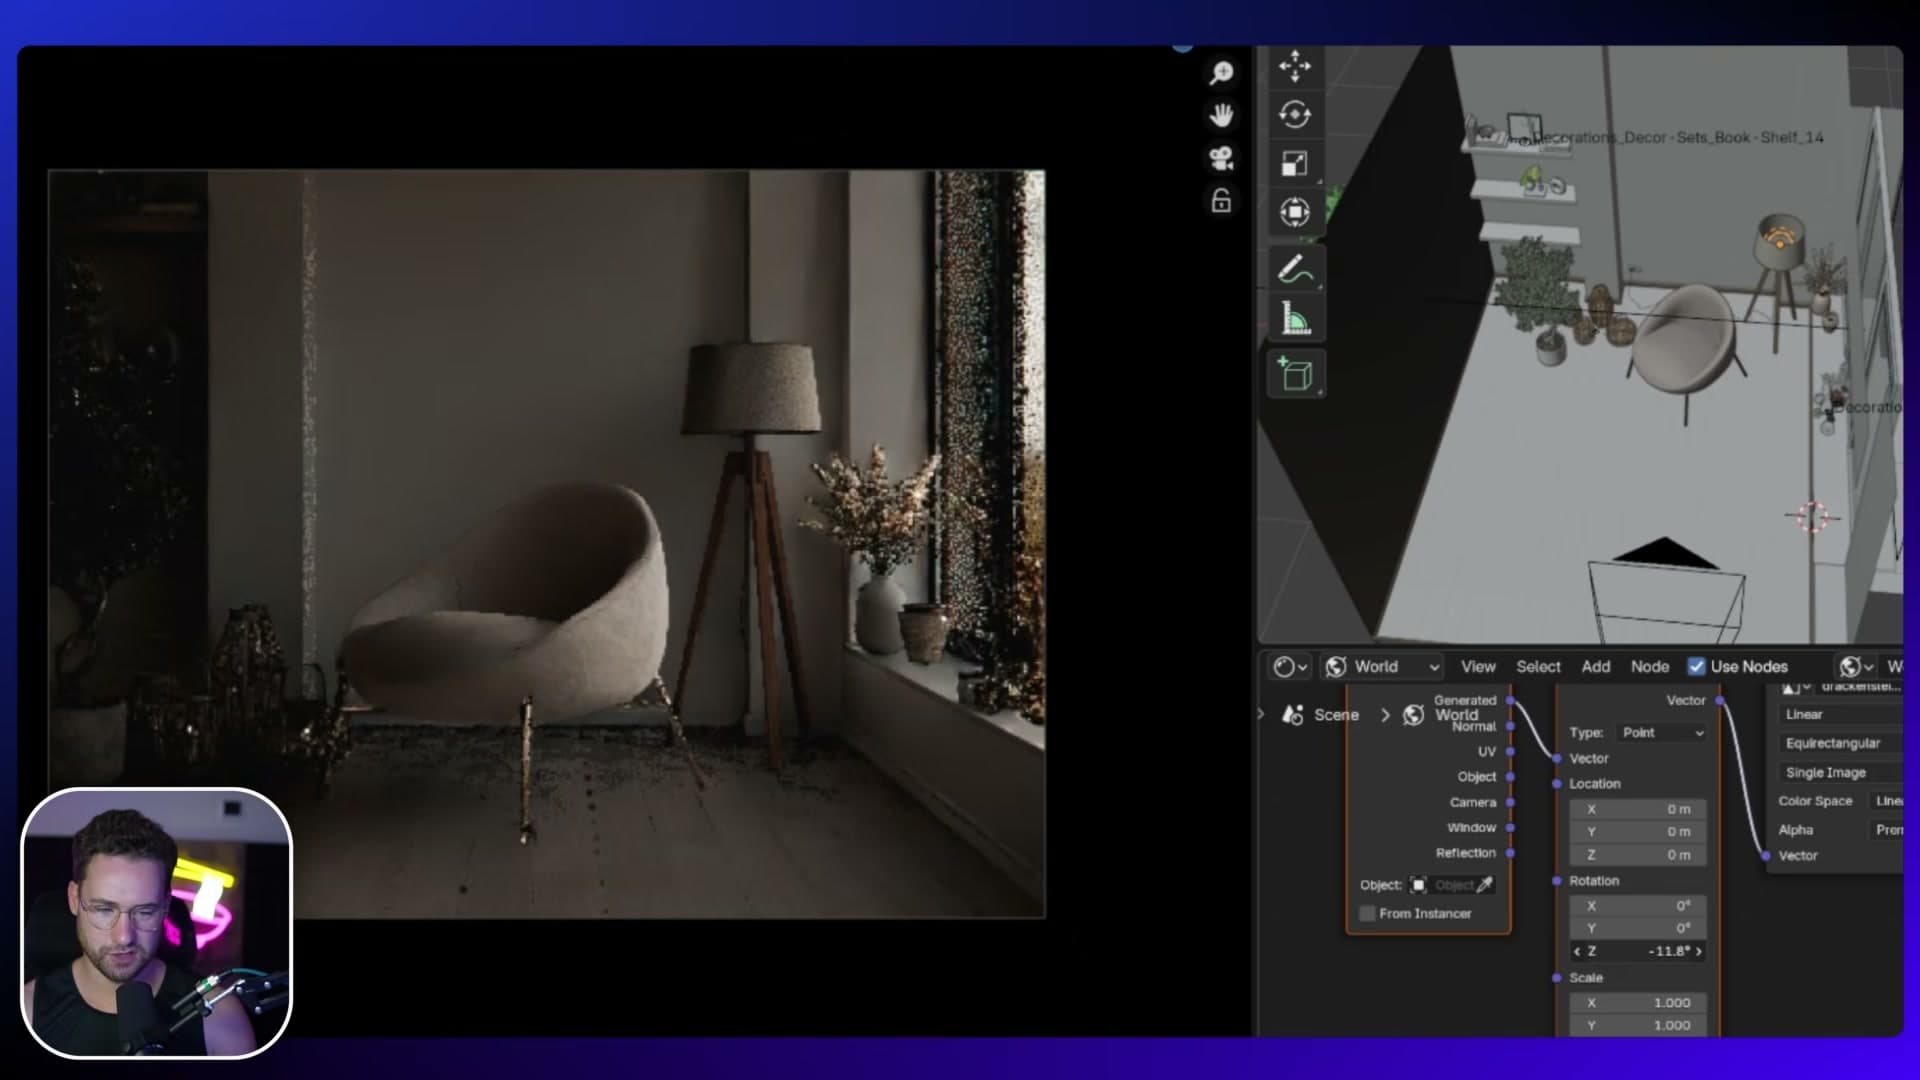This screenshot has width=1920, height=1080.
Task: Open the Equirectangular projection dropdown
Action: pos(1840,744)
